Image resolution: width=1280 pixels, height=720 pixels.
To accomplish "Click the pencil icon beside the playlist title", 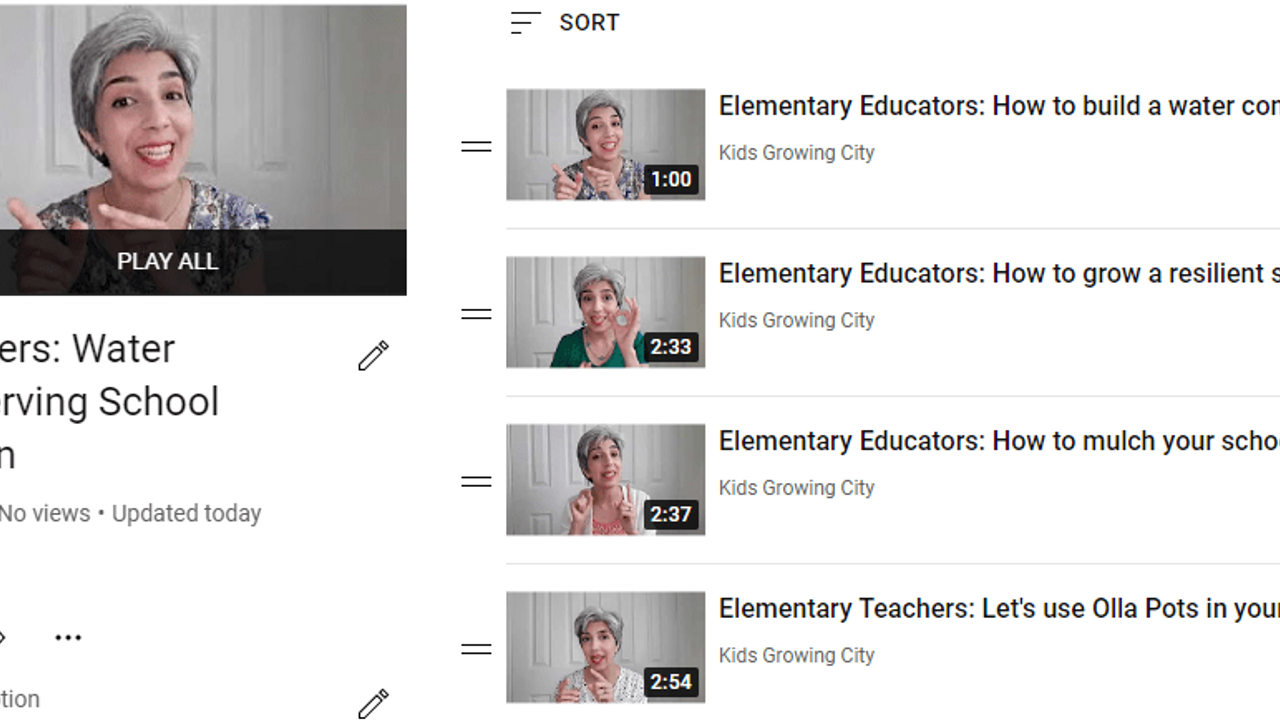I will coord(373,356).
